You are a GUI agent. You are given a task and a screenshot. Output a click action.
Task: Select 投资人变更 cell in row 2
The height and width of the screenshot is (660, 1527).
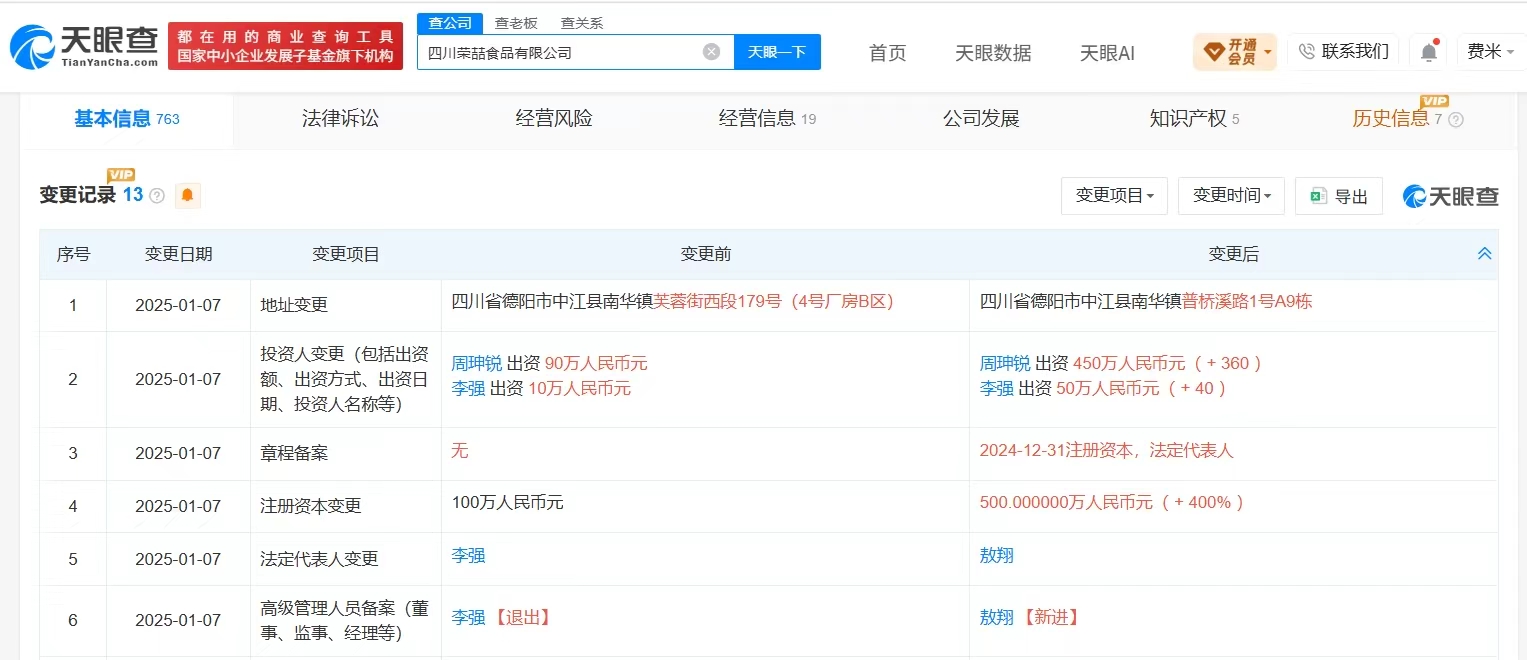[x=345, y=379]
